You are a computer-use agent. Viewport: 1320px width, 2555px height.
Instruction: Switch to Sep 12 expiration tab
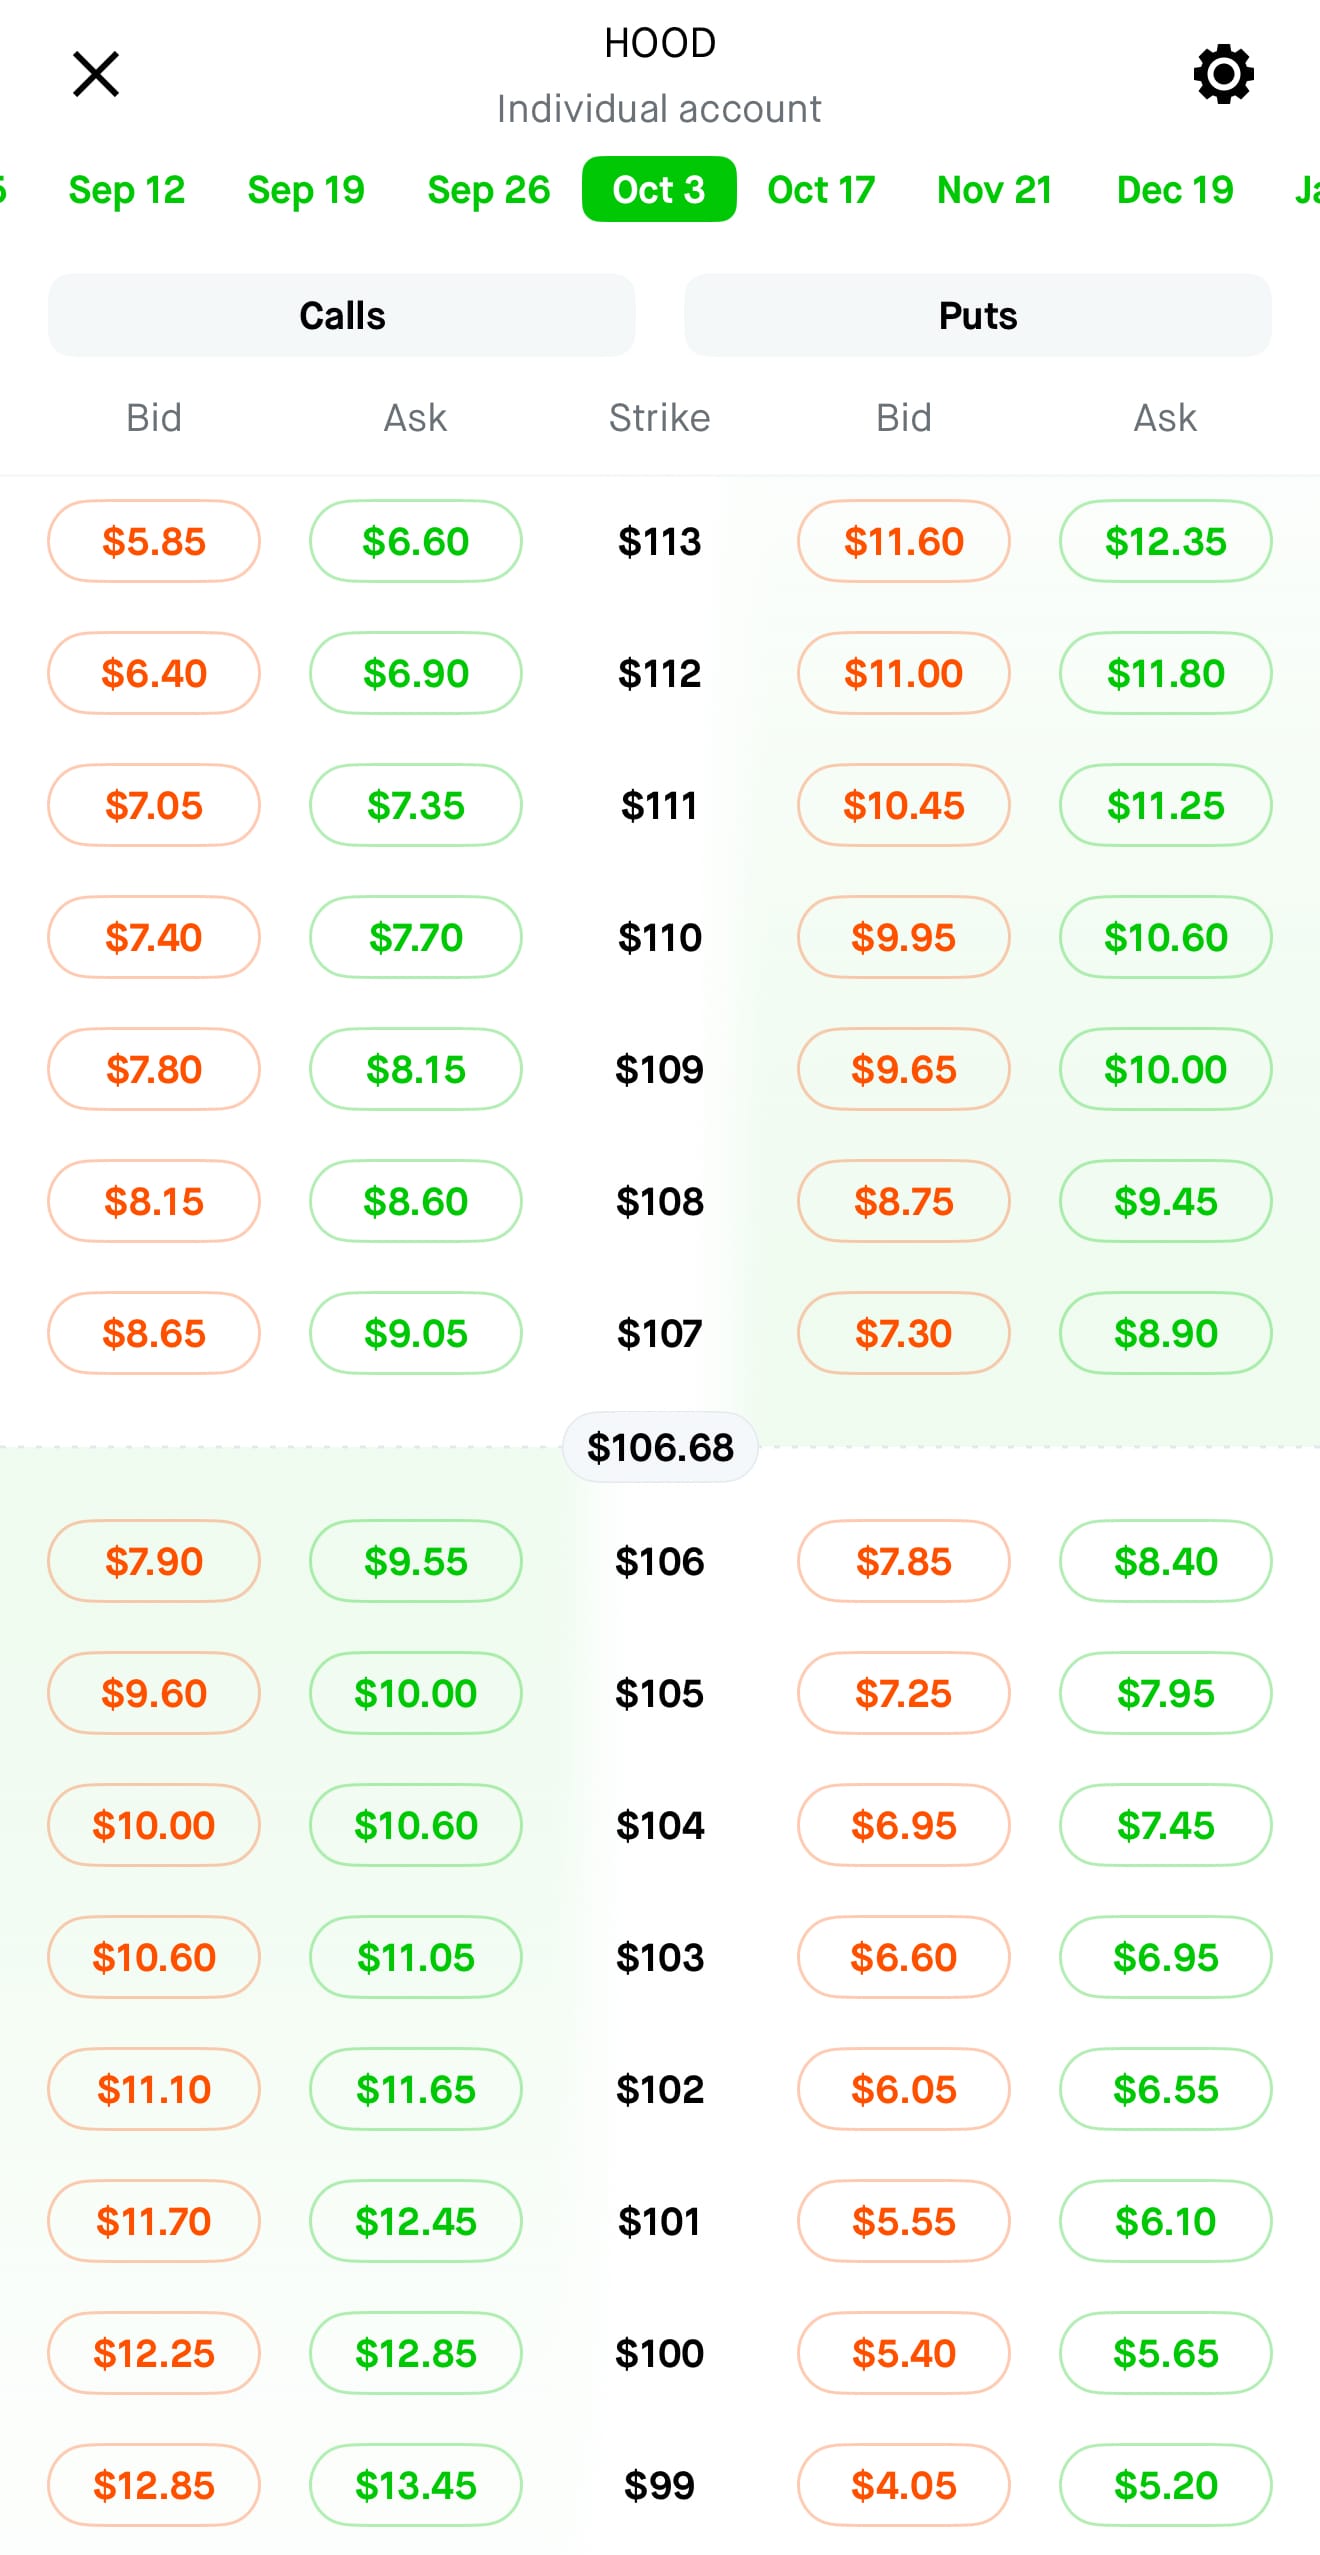(127, 189)
